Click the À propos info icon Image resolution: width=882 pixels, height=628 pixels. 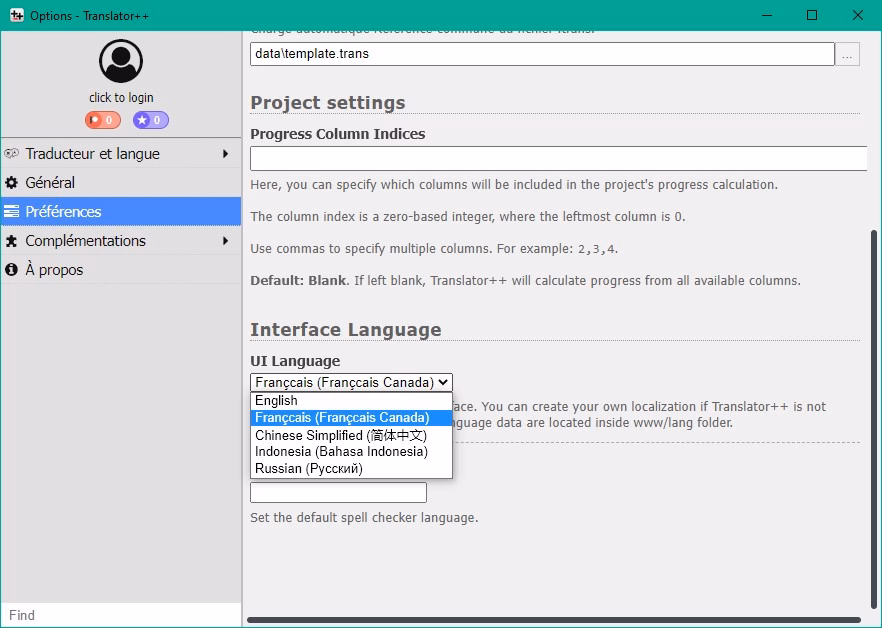[11, 270]
